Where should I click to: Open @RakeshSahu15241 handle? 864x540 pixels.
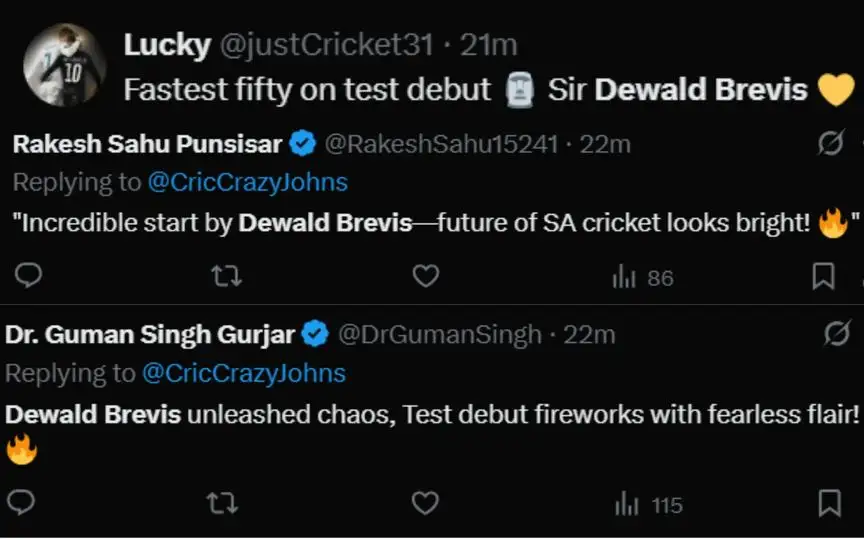[441, 144]
